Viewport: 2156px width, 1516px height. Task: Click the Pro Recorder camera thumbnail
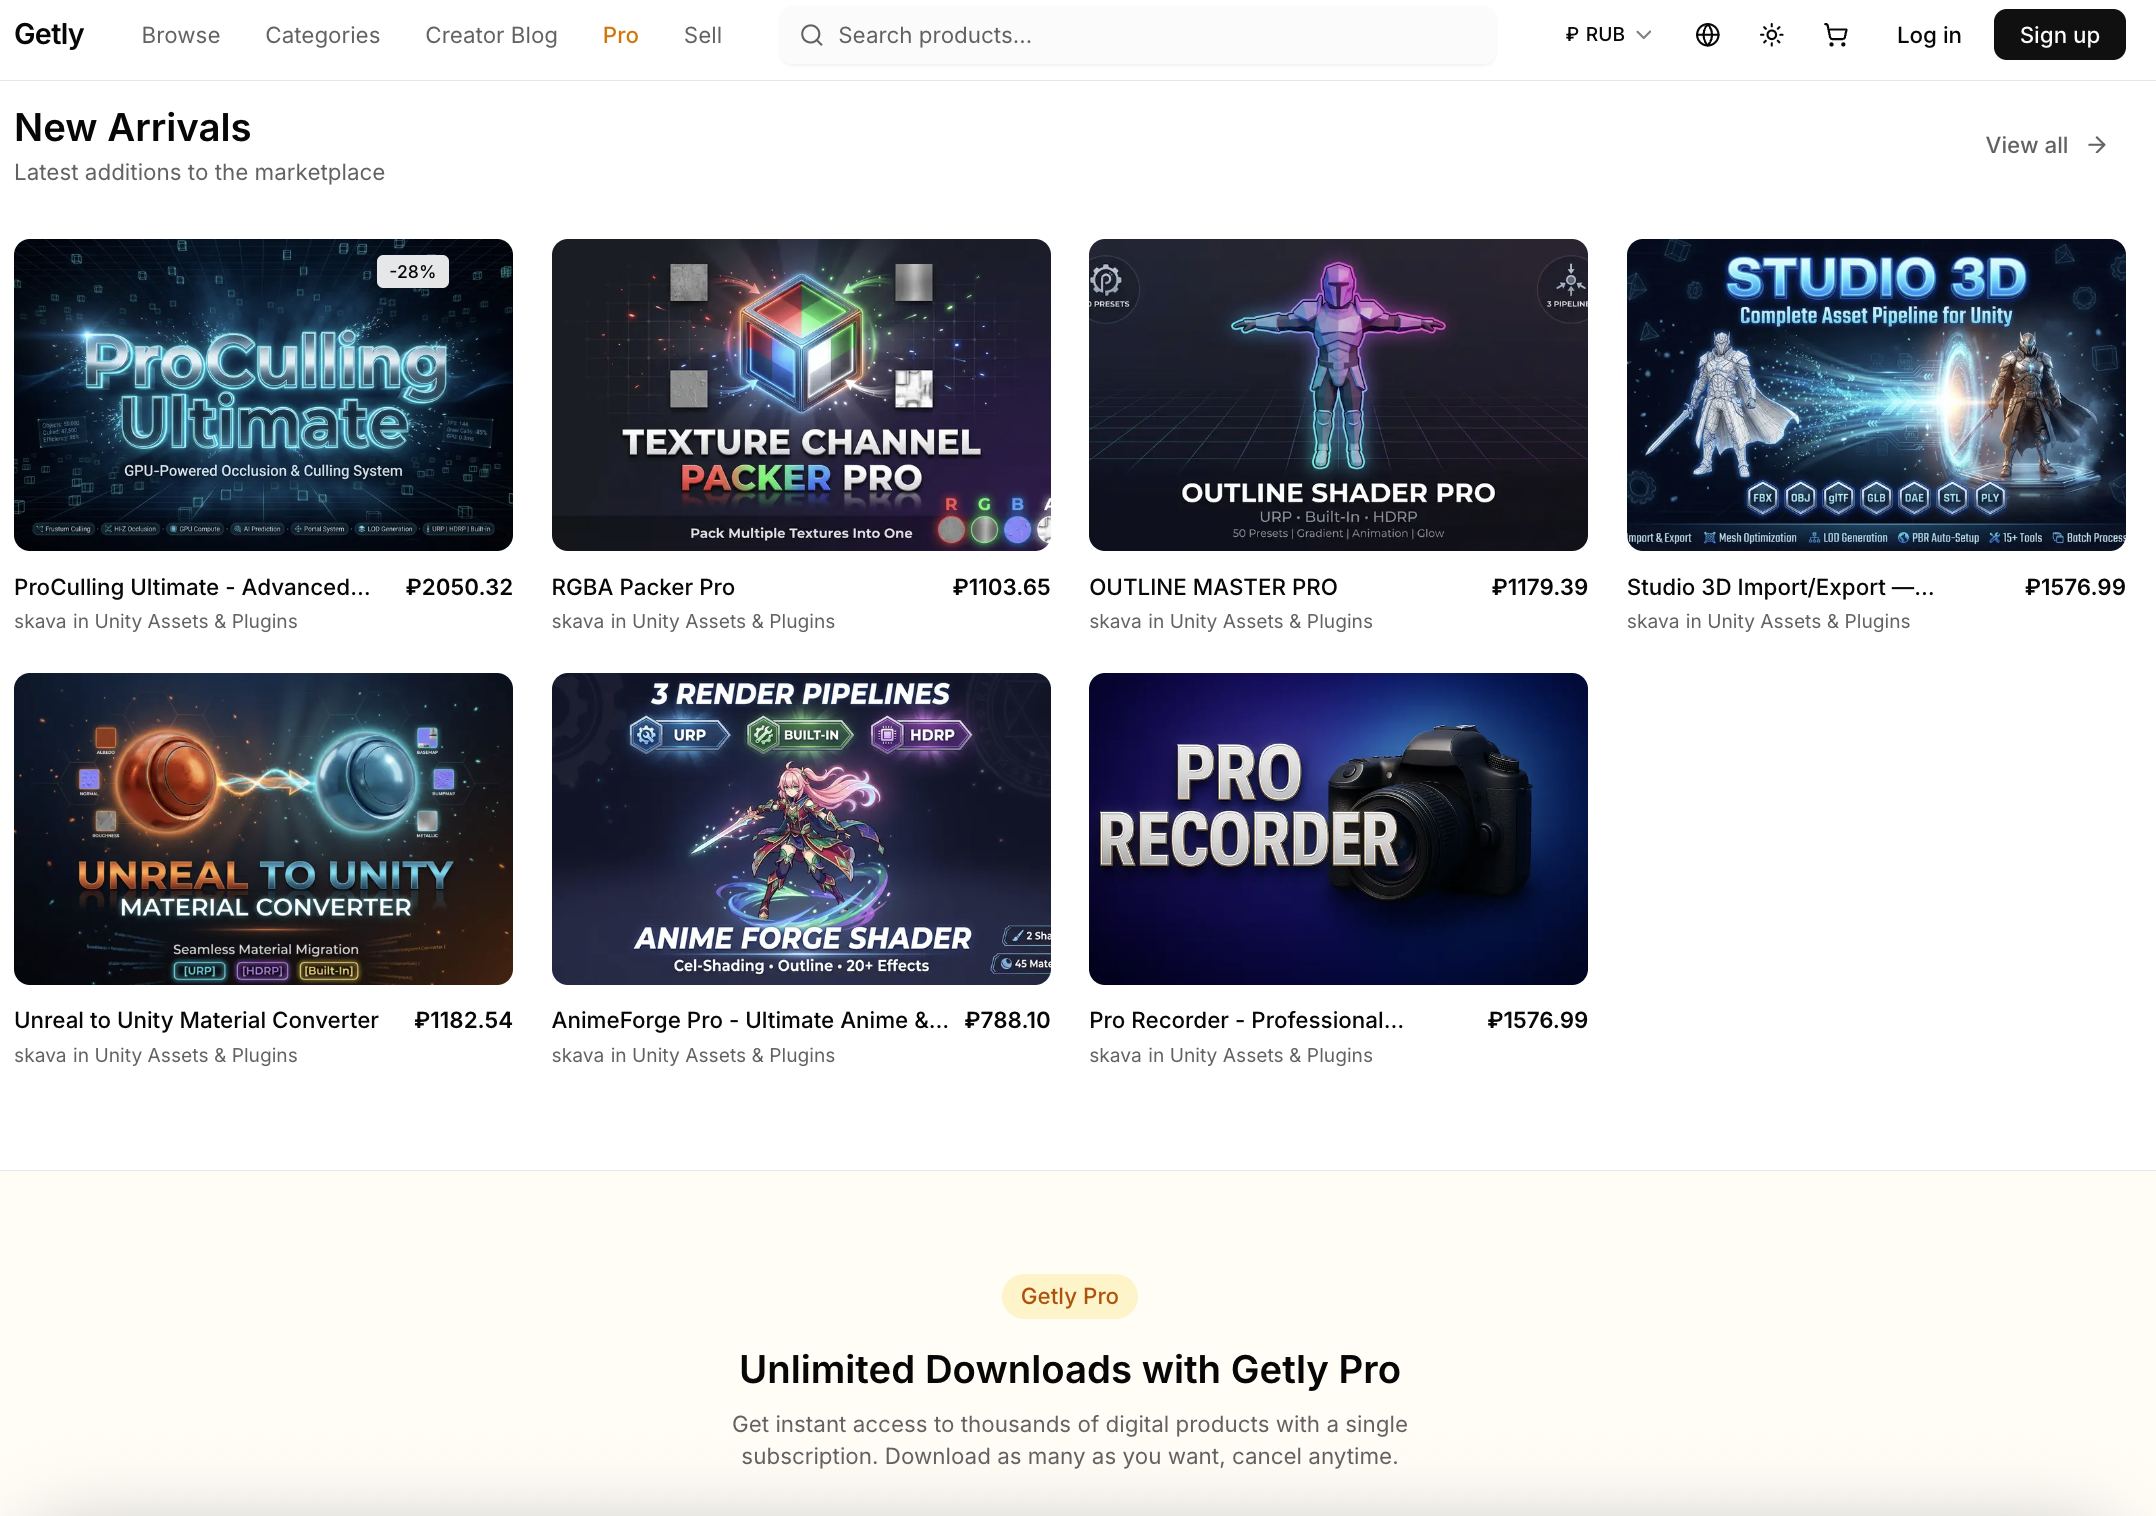coord(1337,828)
